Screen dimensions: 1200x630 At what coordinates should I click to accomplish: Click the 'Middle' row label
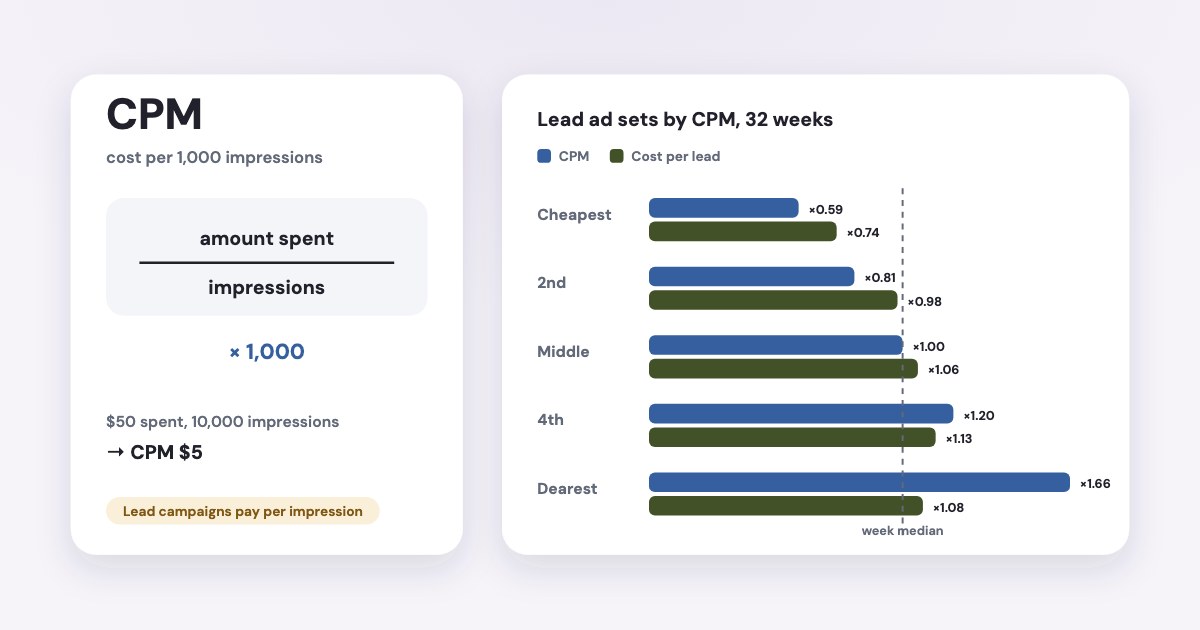(x=563, y=352)
